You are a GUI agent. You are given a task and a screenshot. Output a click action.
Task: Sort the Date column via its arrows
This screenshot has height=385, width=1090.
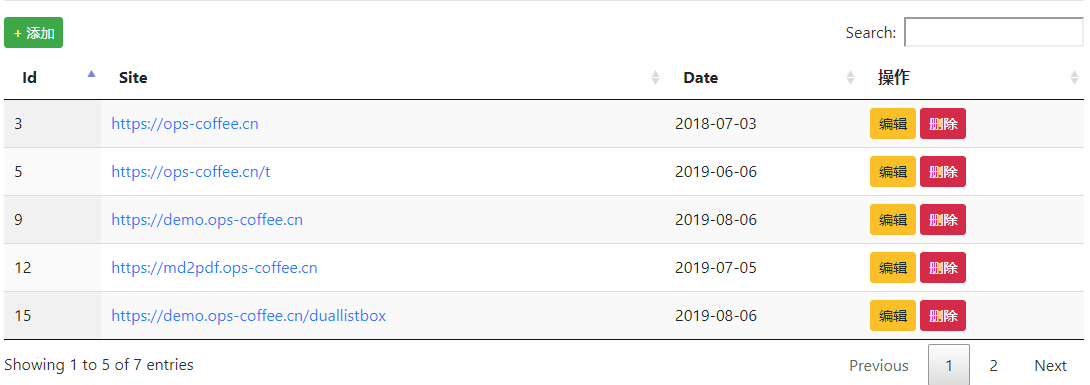pos(850,78)
